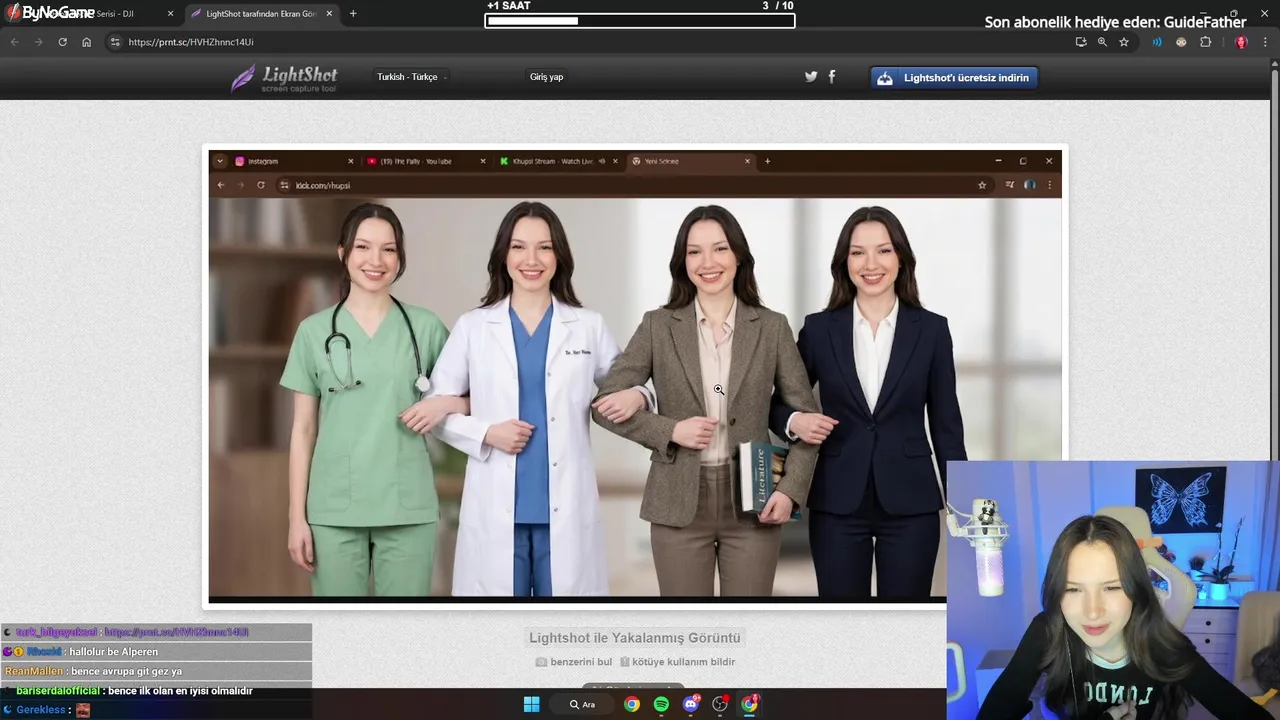
Task: Select the prnt.sc URL address bar
Action: [x=600, y=42]
